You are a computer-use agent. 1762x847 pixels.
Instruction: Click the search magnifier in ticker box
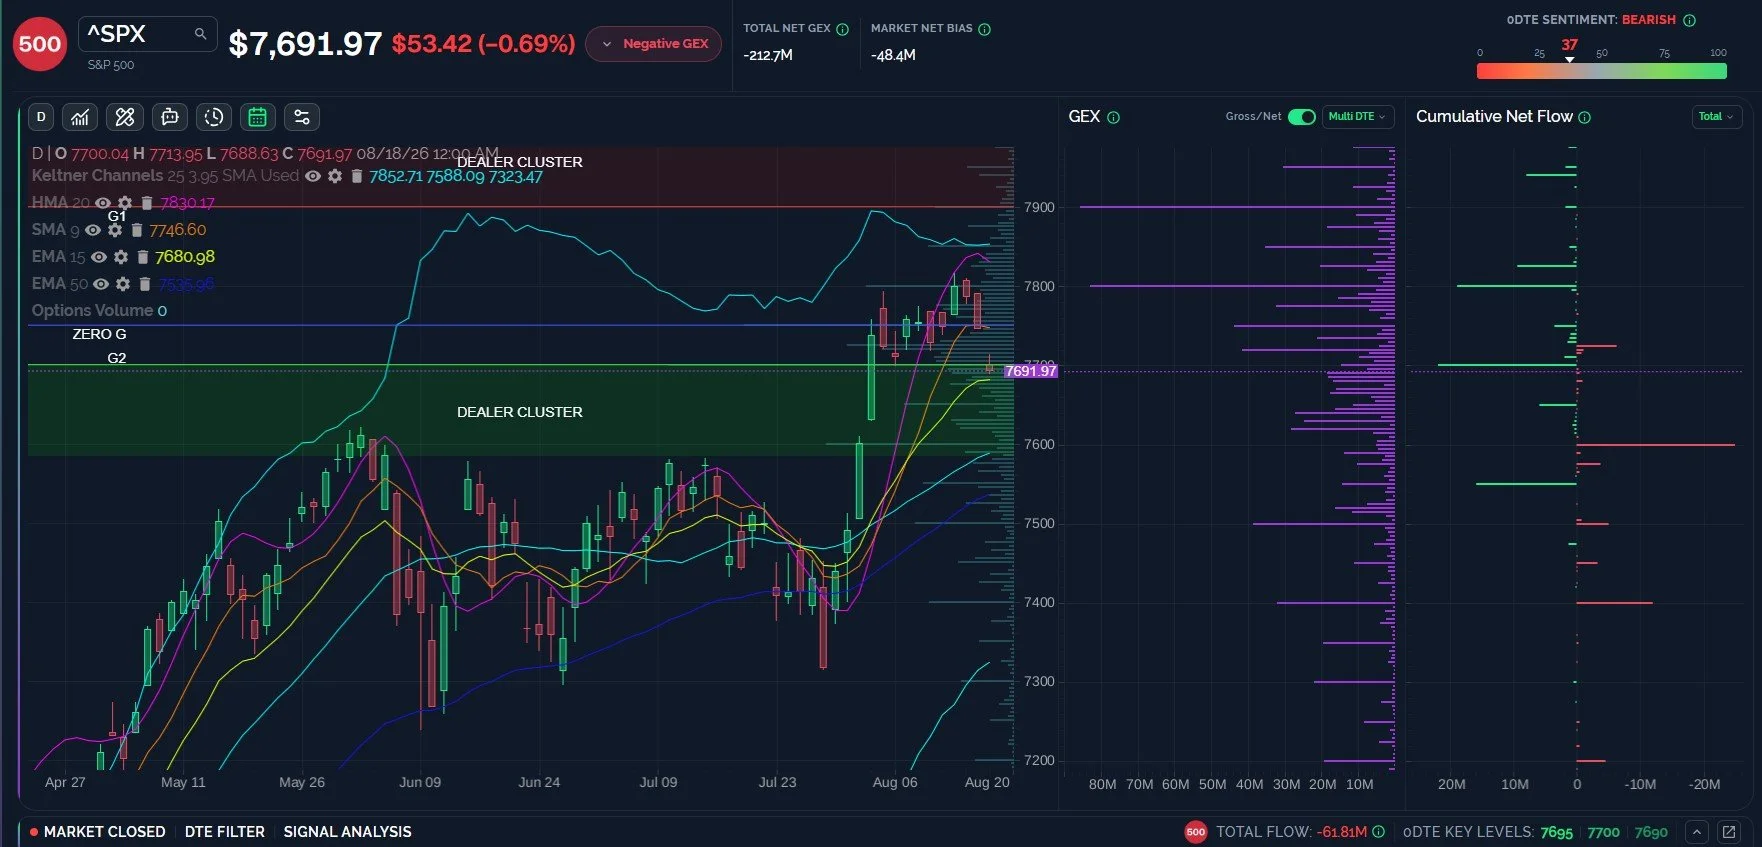pyautogui.click(x=200, y=34)
